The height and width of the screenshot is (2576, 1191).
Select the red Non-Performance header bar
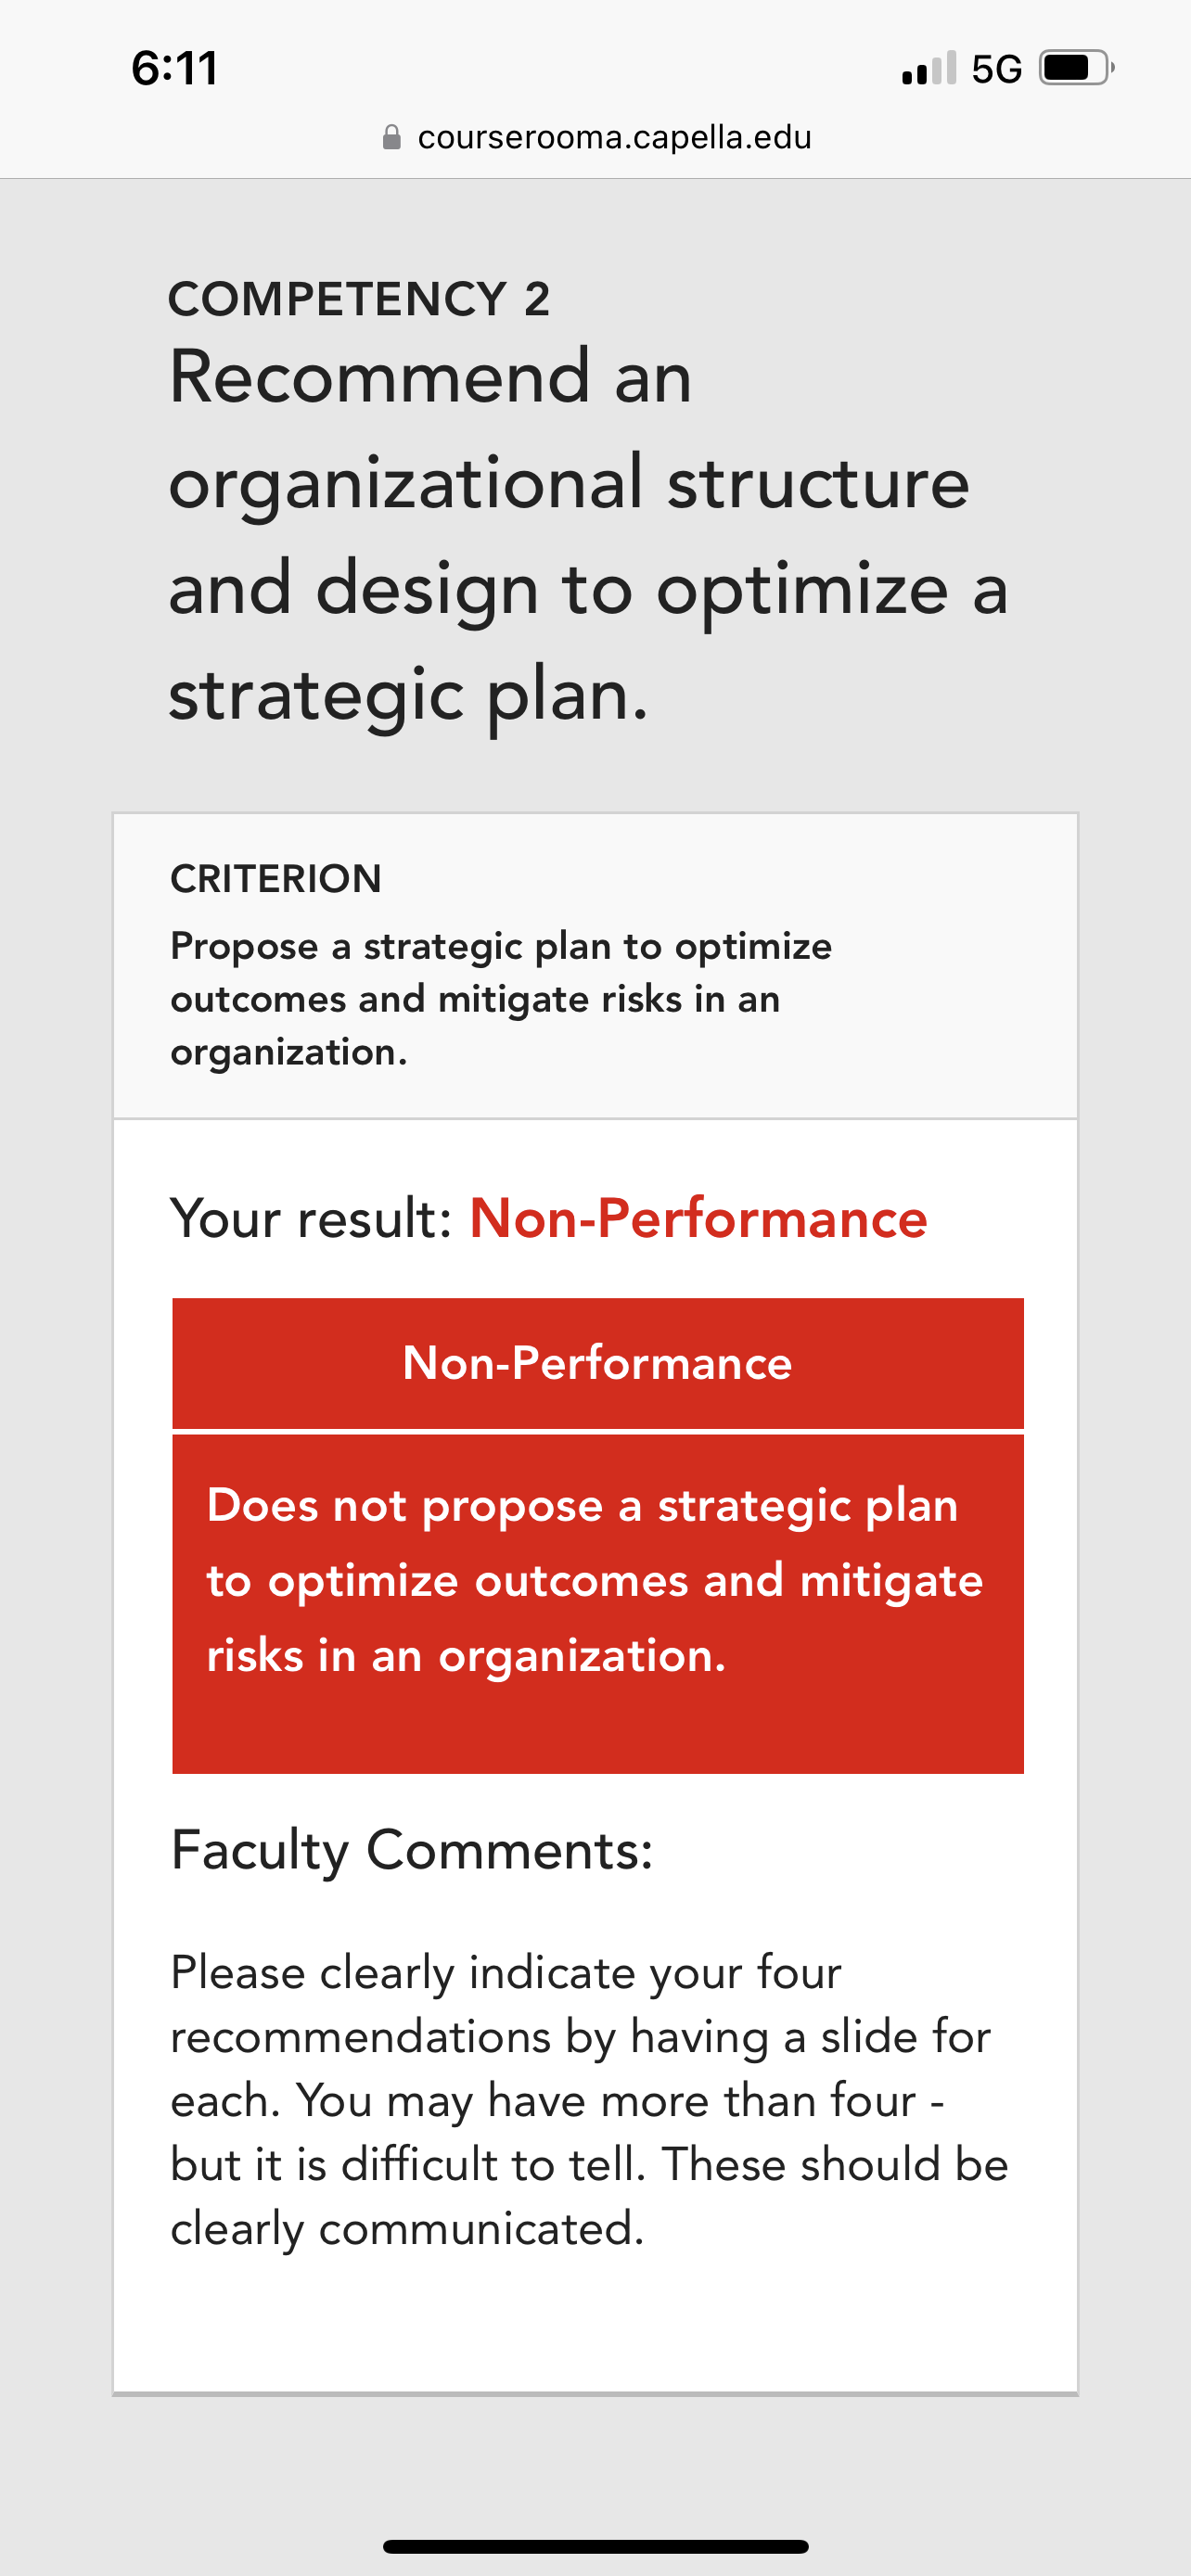click(598, 1363)
